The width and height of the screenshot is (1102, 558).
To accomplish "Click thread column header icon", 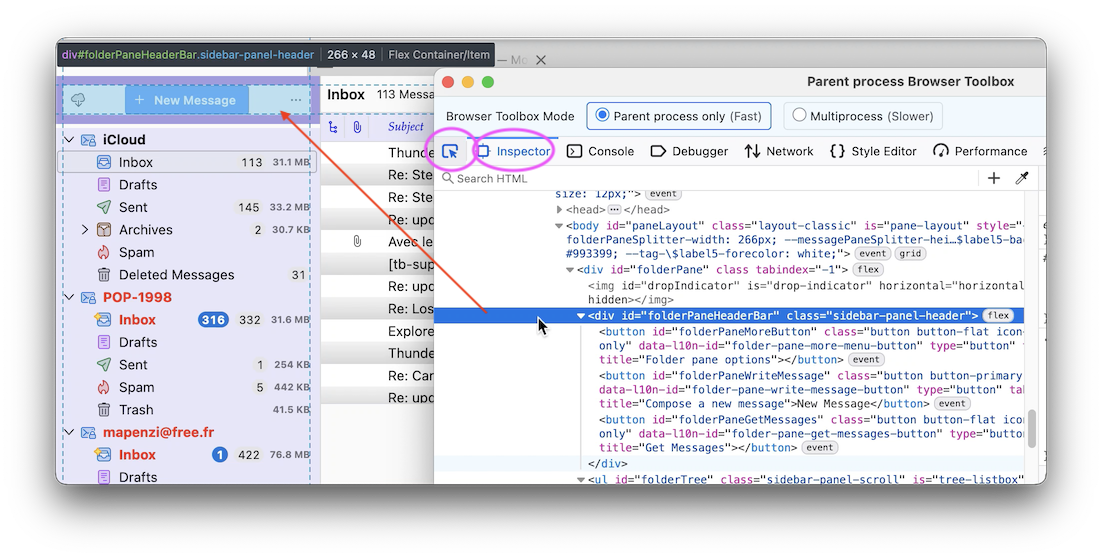I will (332, 127).
